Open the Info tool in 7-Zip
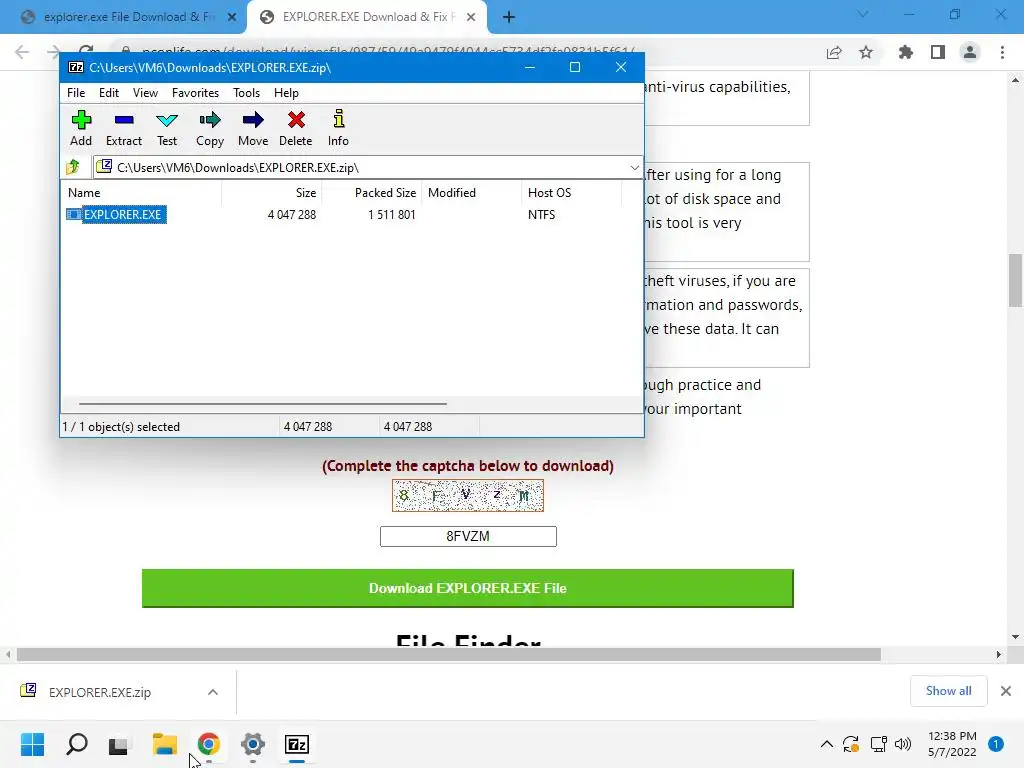Image resolution: width=1024 pixels, height=768 pixels. pos(338,128)
